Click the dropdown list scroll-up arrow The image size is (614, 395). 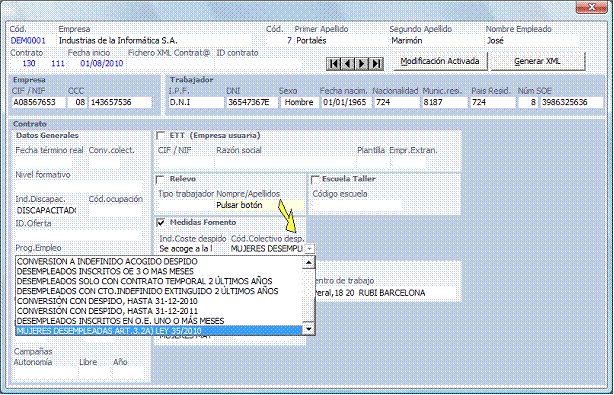(x=309, y=262)
